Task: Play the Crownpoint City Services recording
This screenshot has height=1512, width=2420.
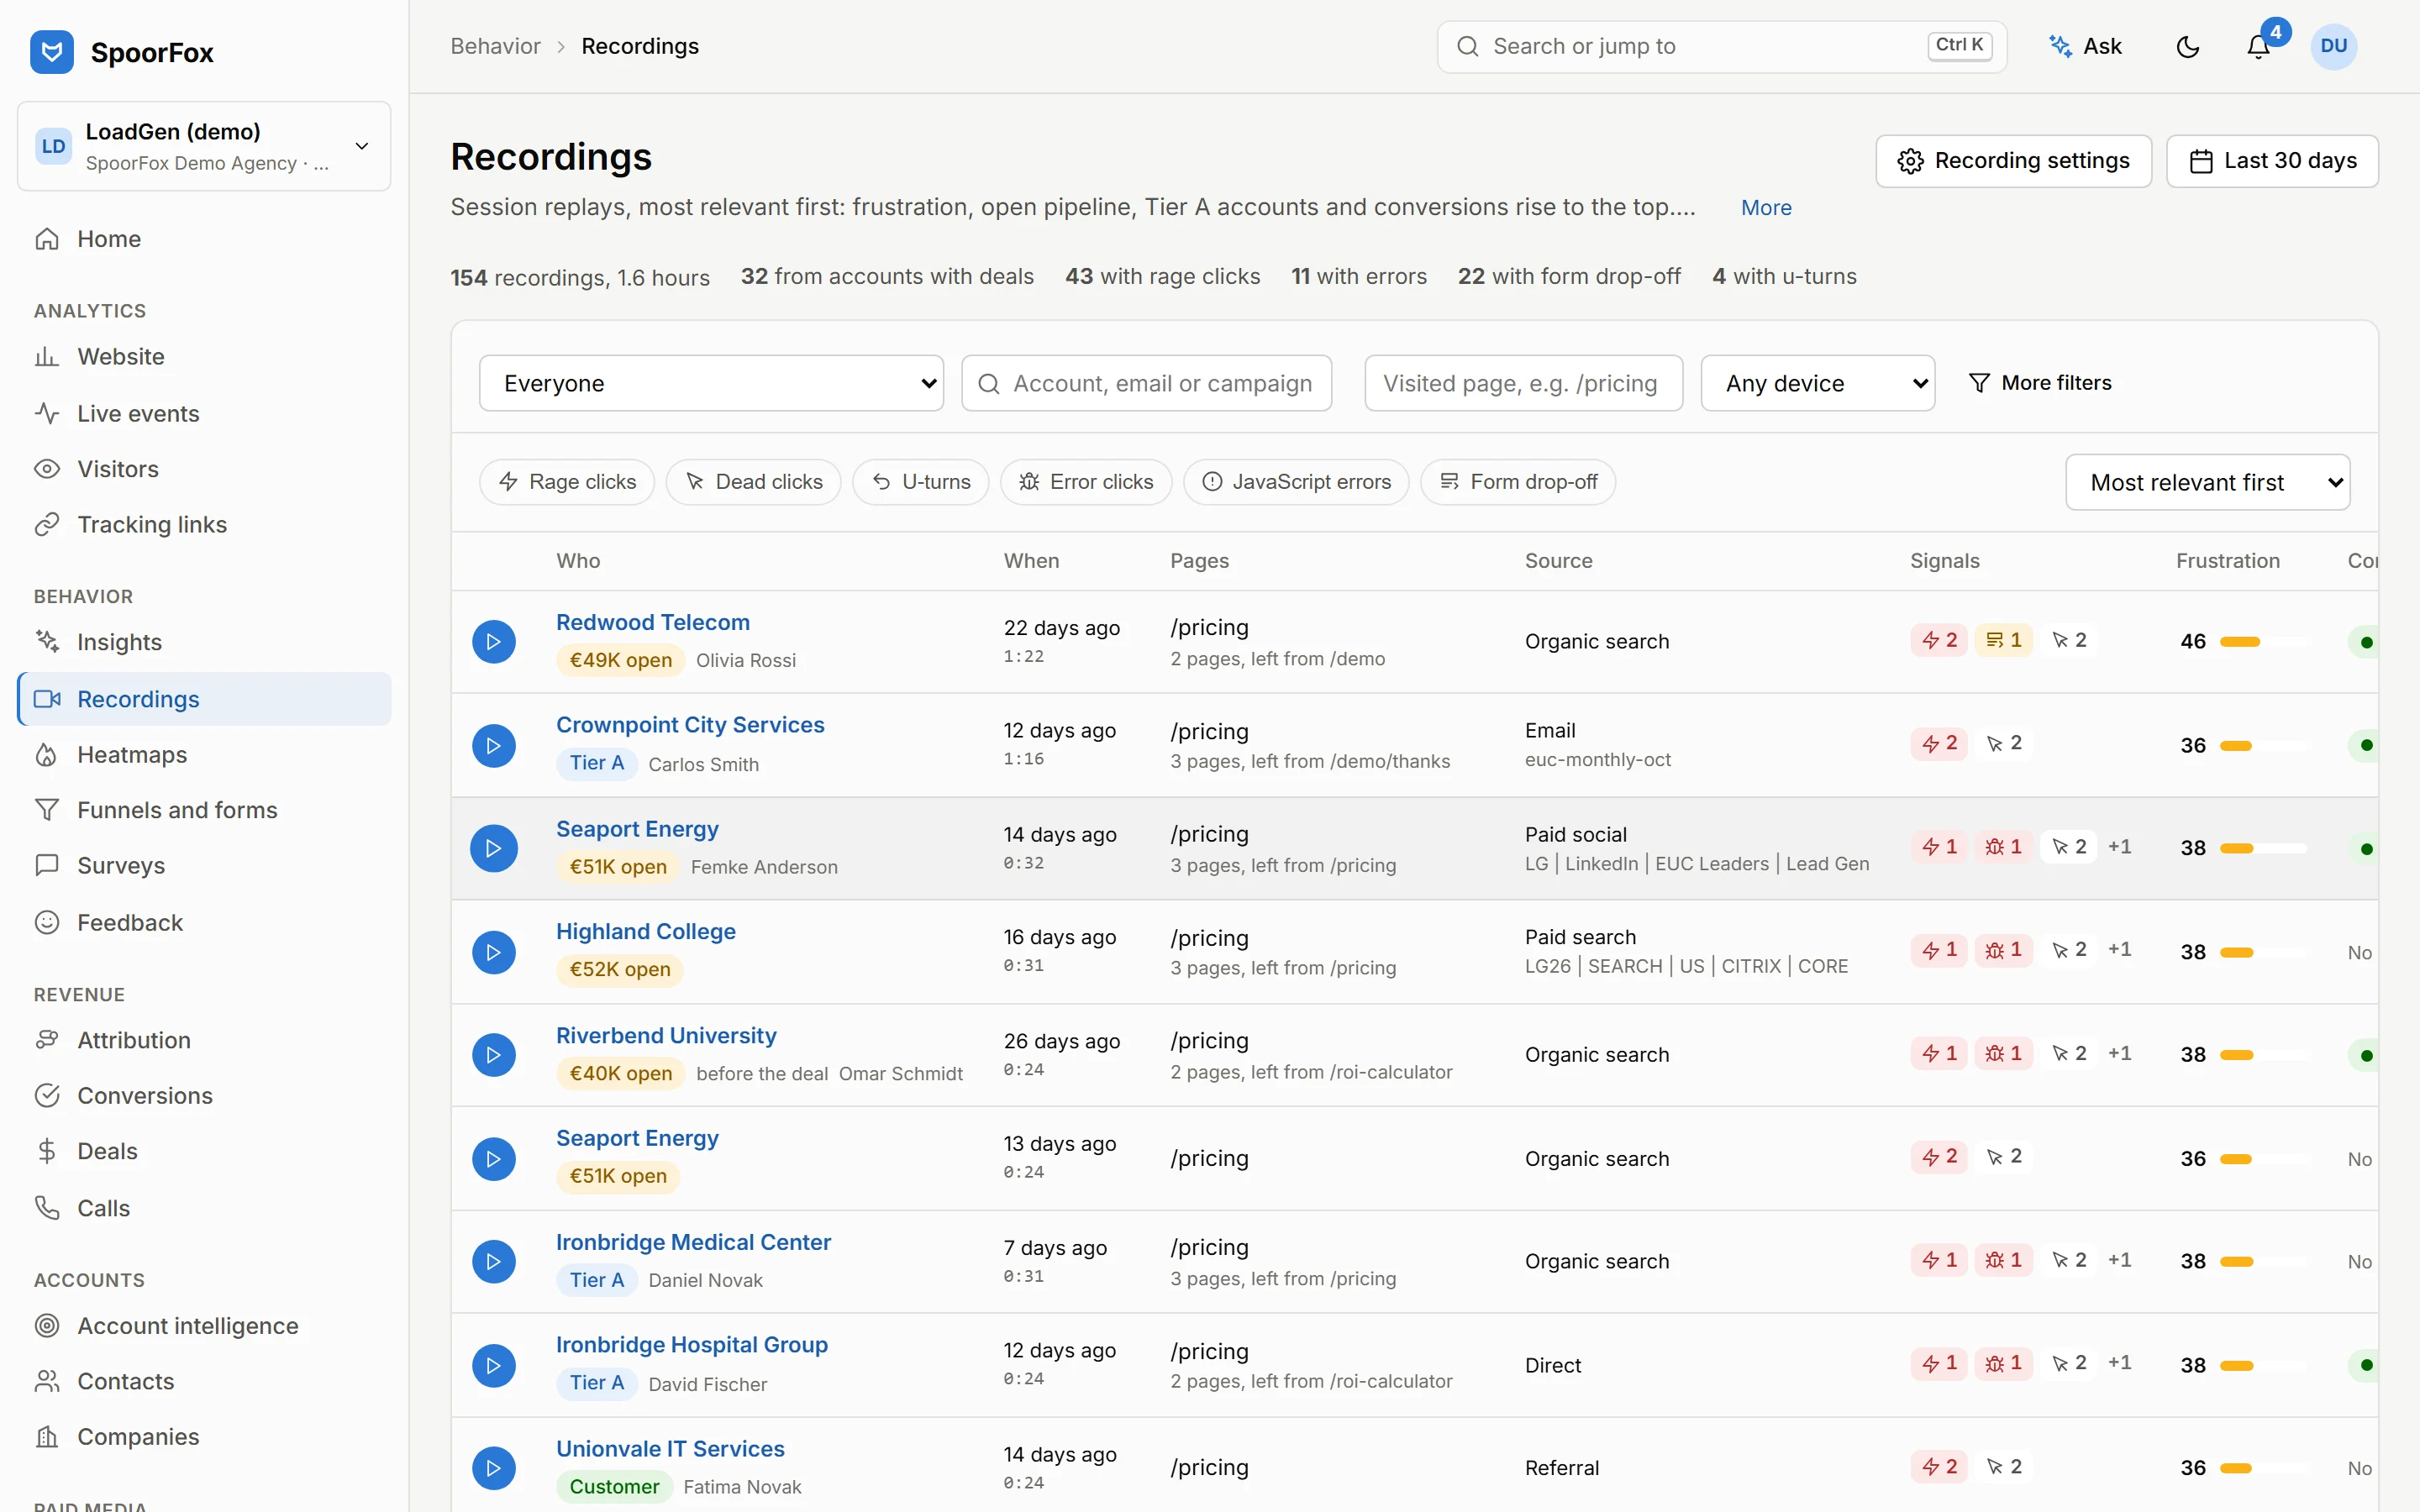Action: (x=493, y=745)
